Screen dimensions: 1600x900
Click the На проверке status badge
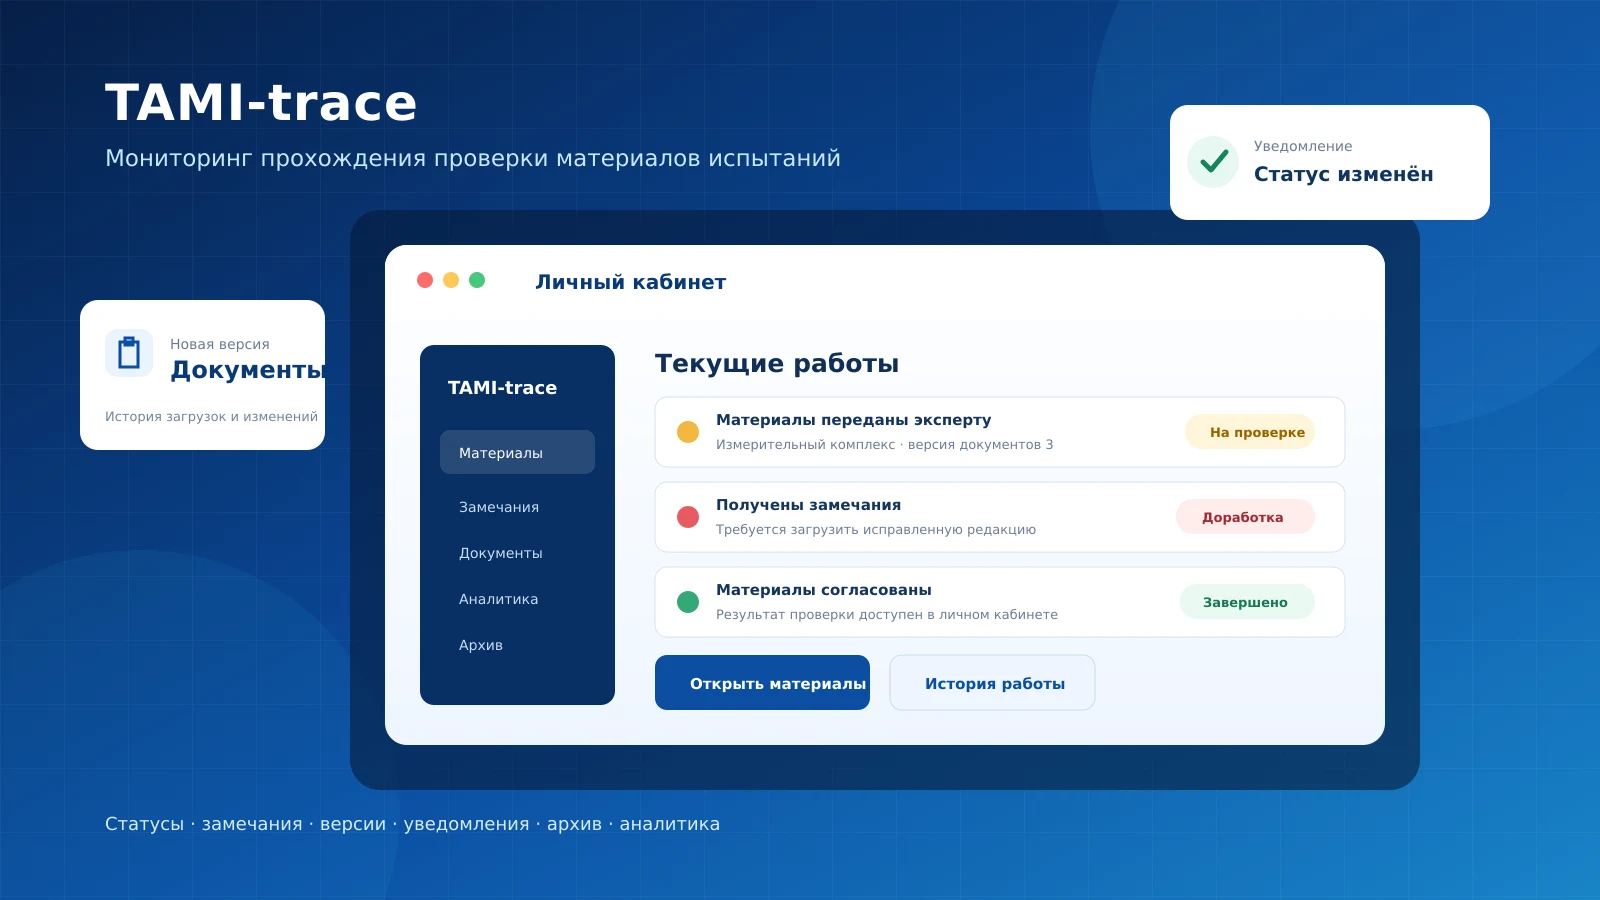pos(1250,432)
